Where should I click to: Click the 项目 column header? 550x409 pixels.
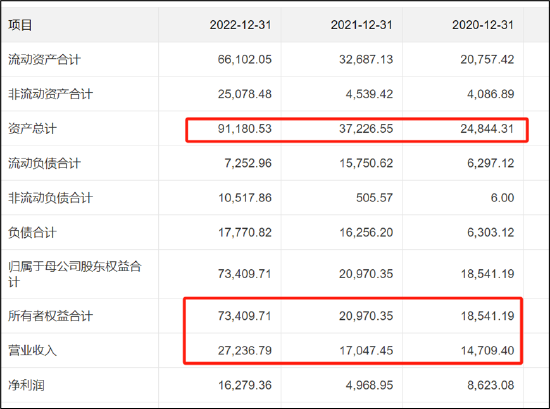point(20,25)
